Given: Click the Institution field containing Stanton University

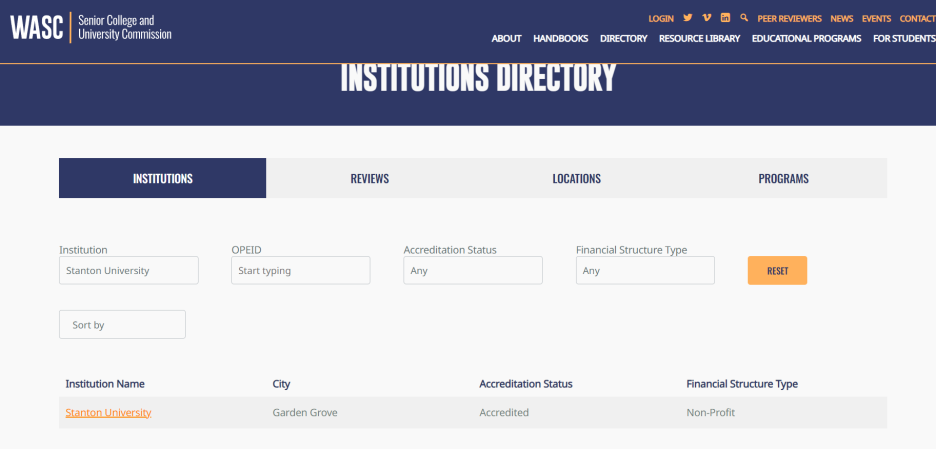Looking at the screenshot, I should [x=129, y=270].
